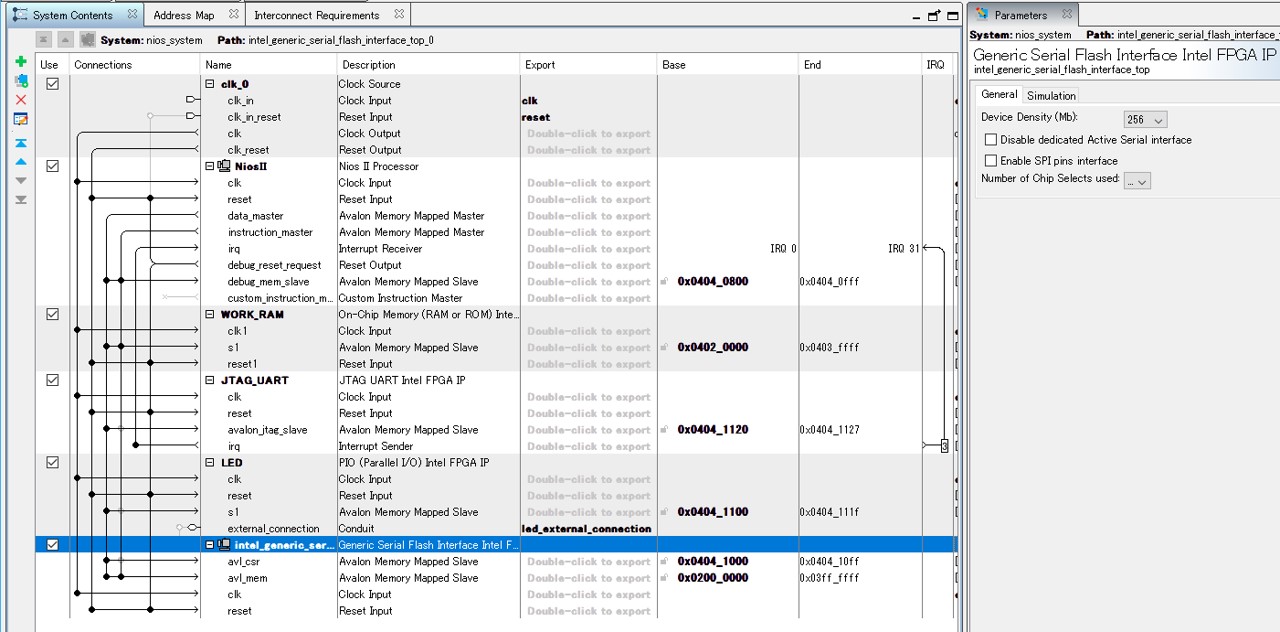Screen dimensions: 1280x632
Task: Click the green plus add component icon
Action: 21,62
